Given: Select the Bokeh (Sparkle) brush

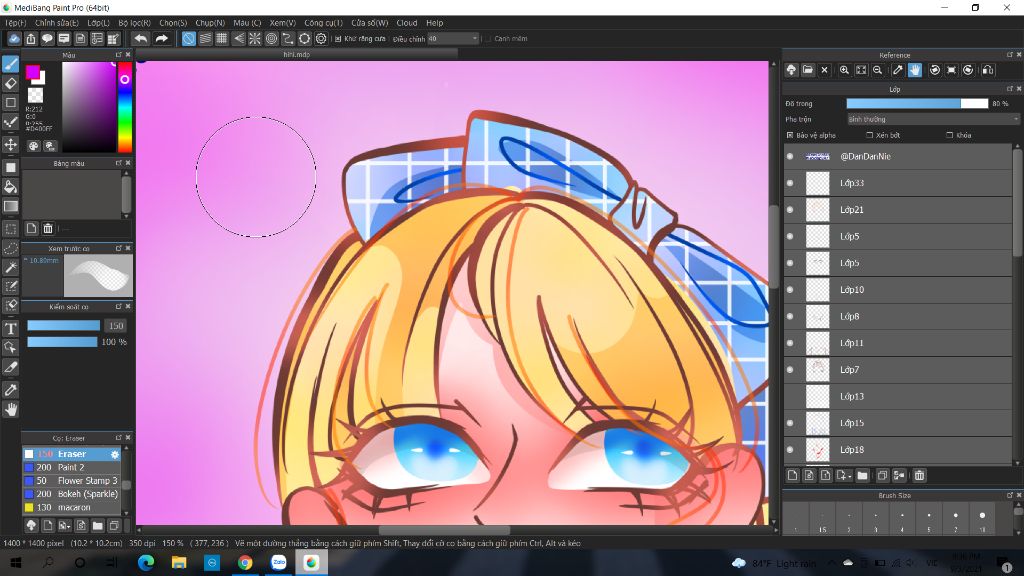Looking at the screenshot, I should coord(71,494).
